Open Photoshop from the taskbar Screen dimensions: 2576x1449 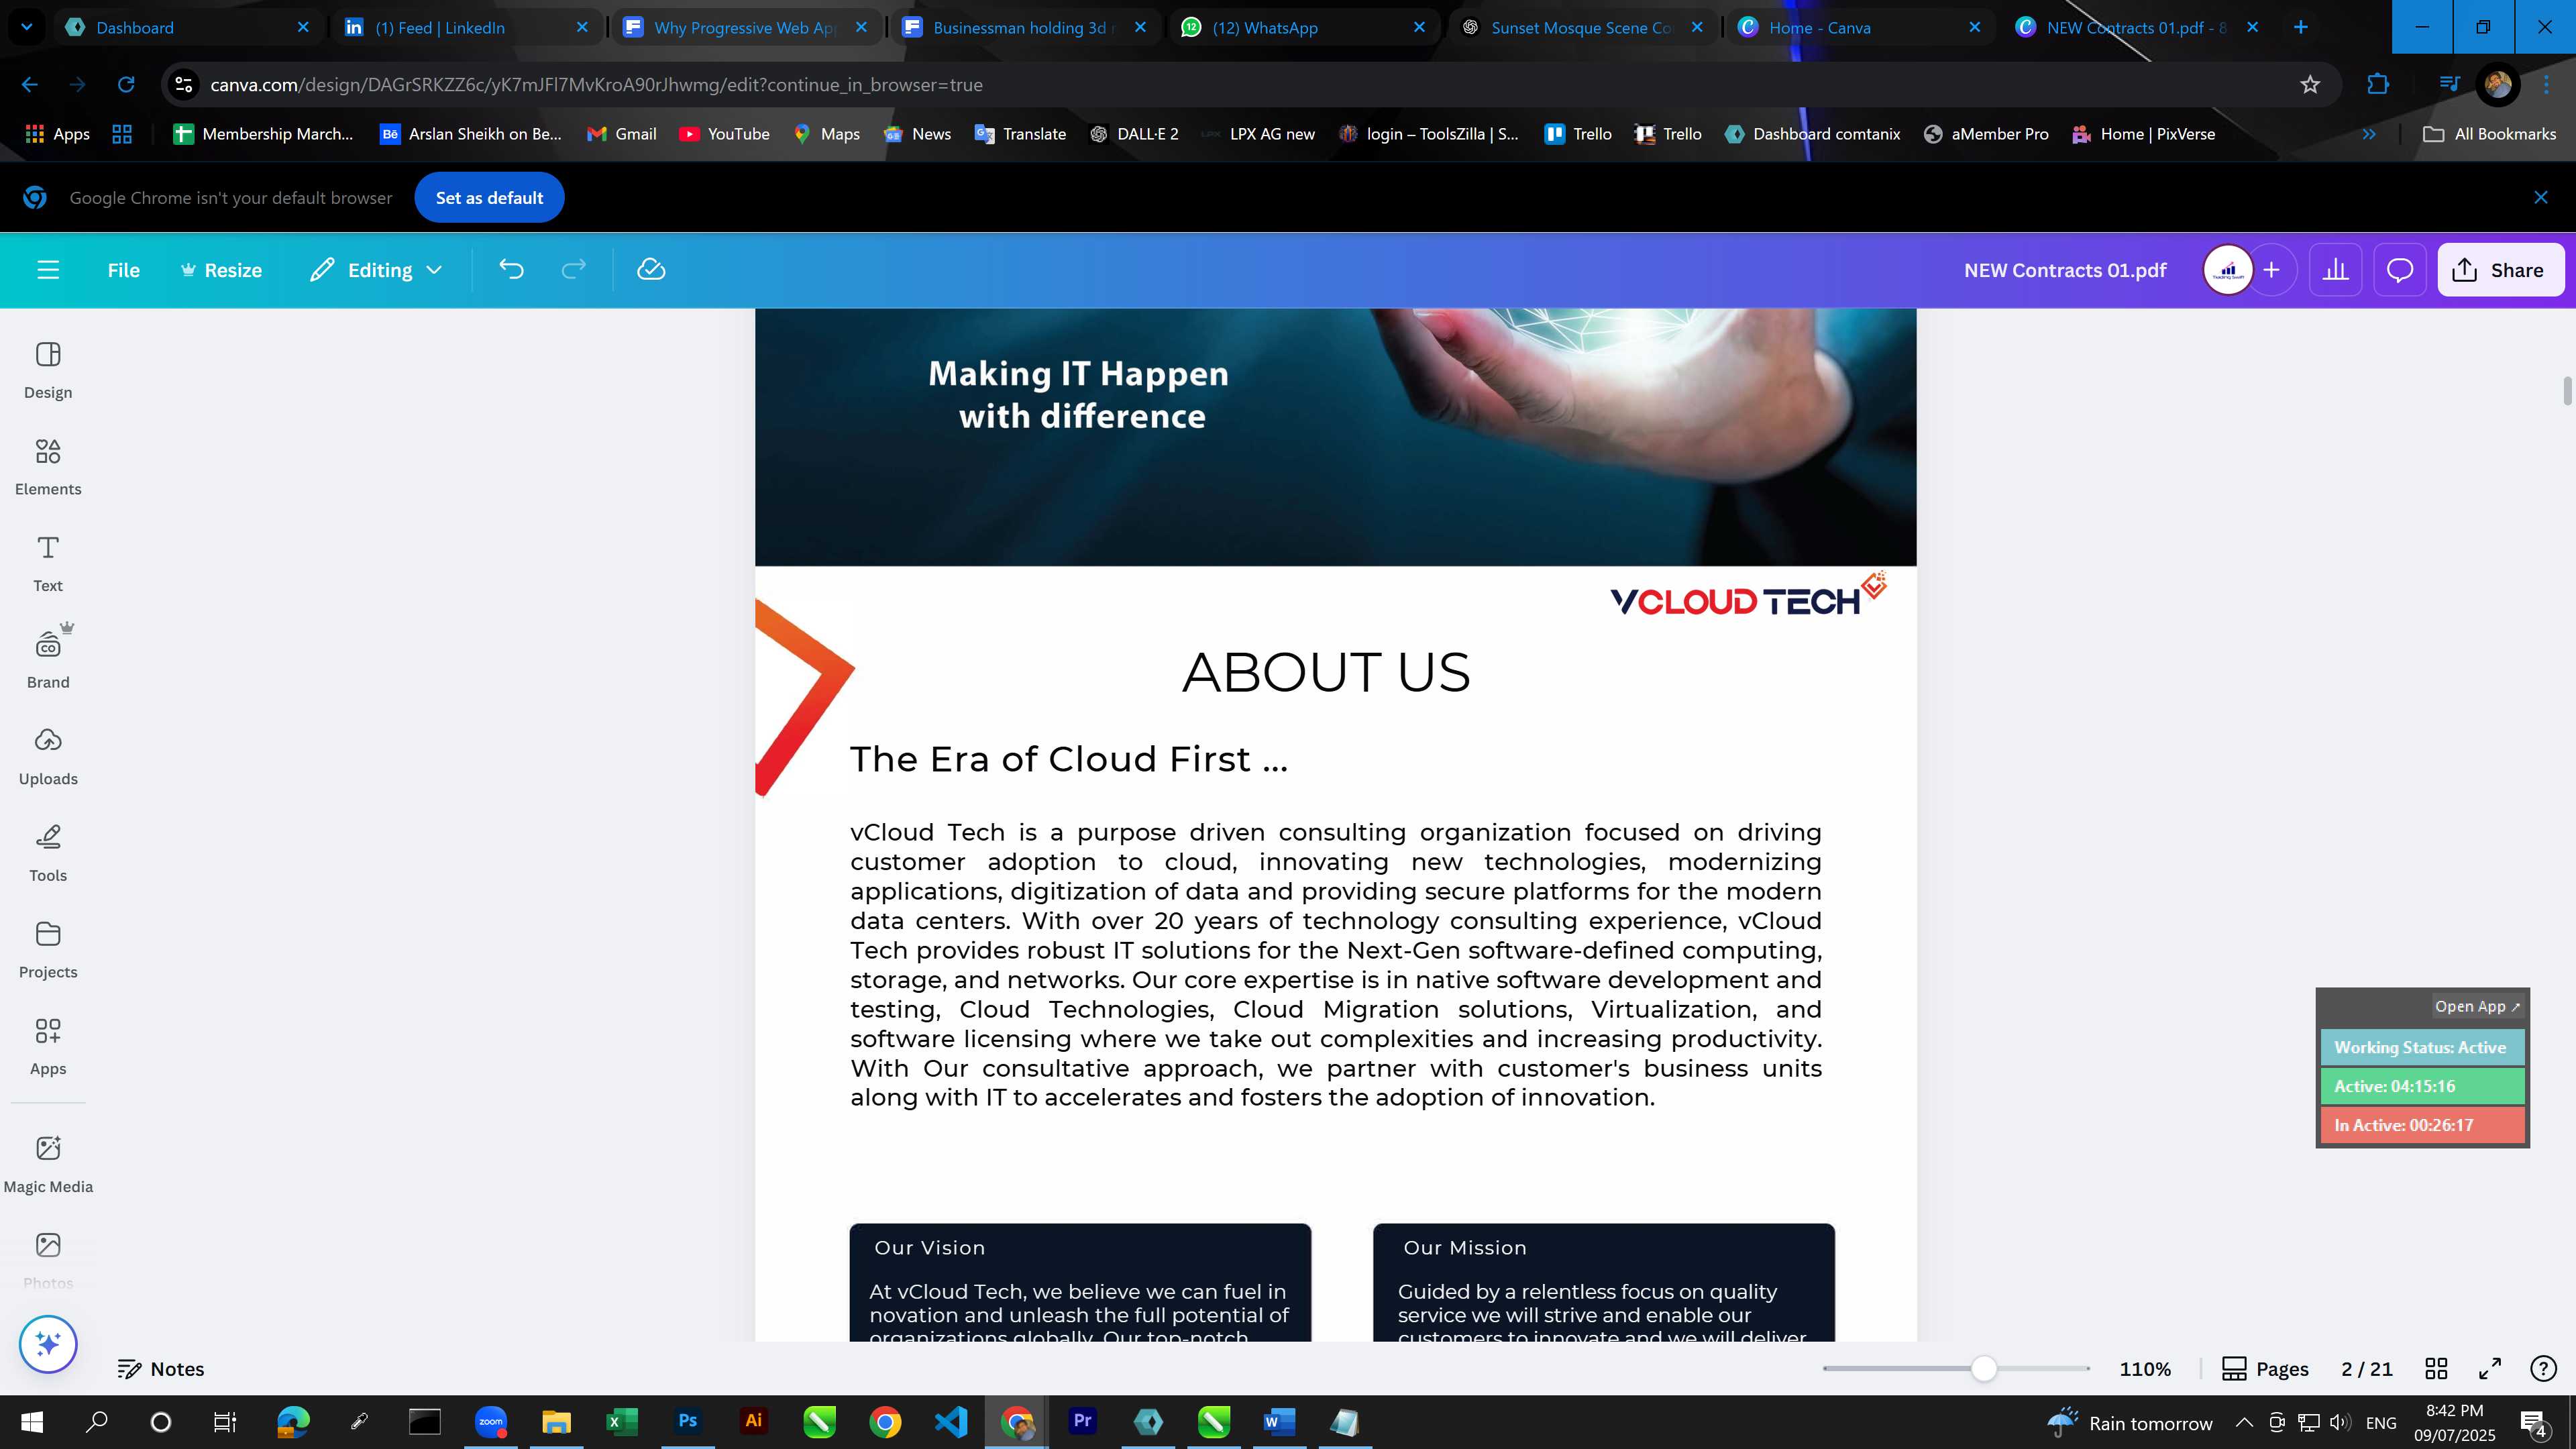pos(688,1422)
